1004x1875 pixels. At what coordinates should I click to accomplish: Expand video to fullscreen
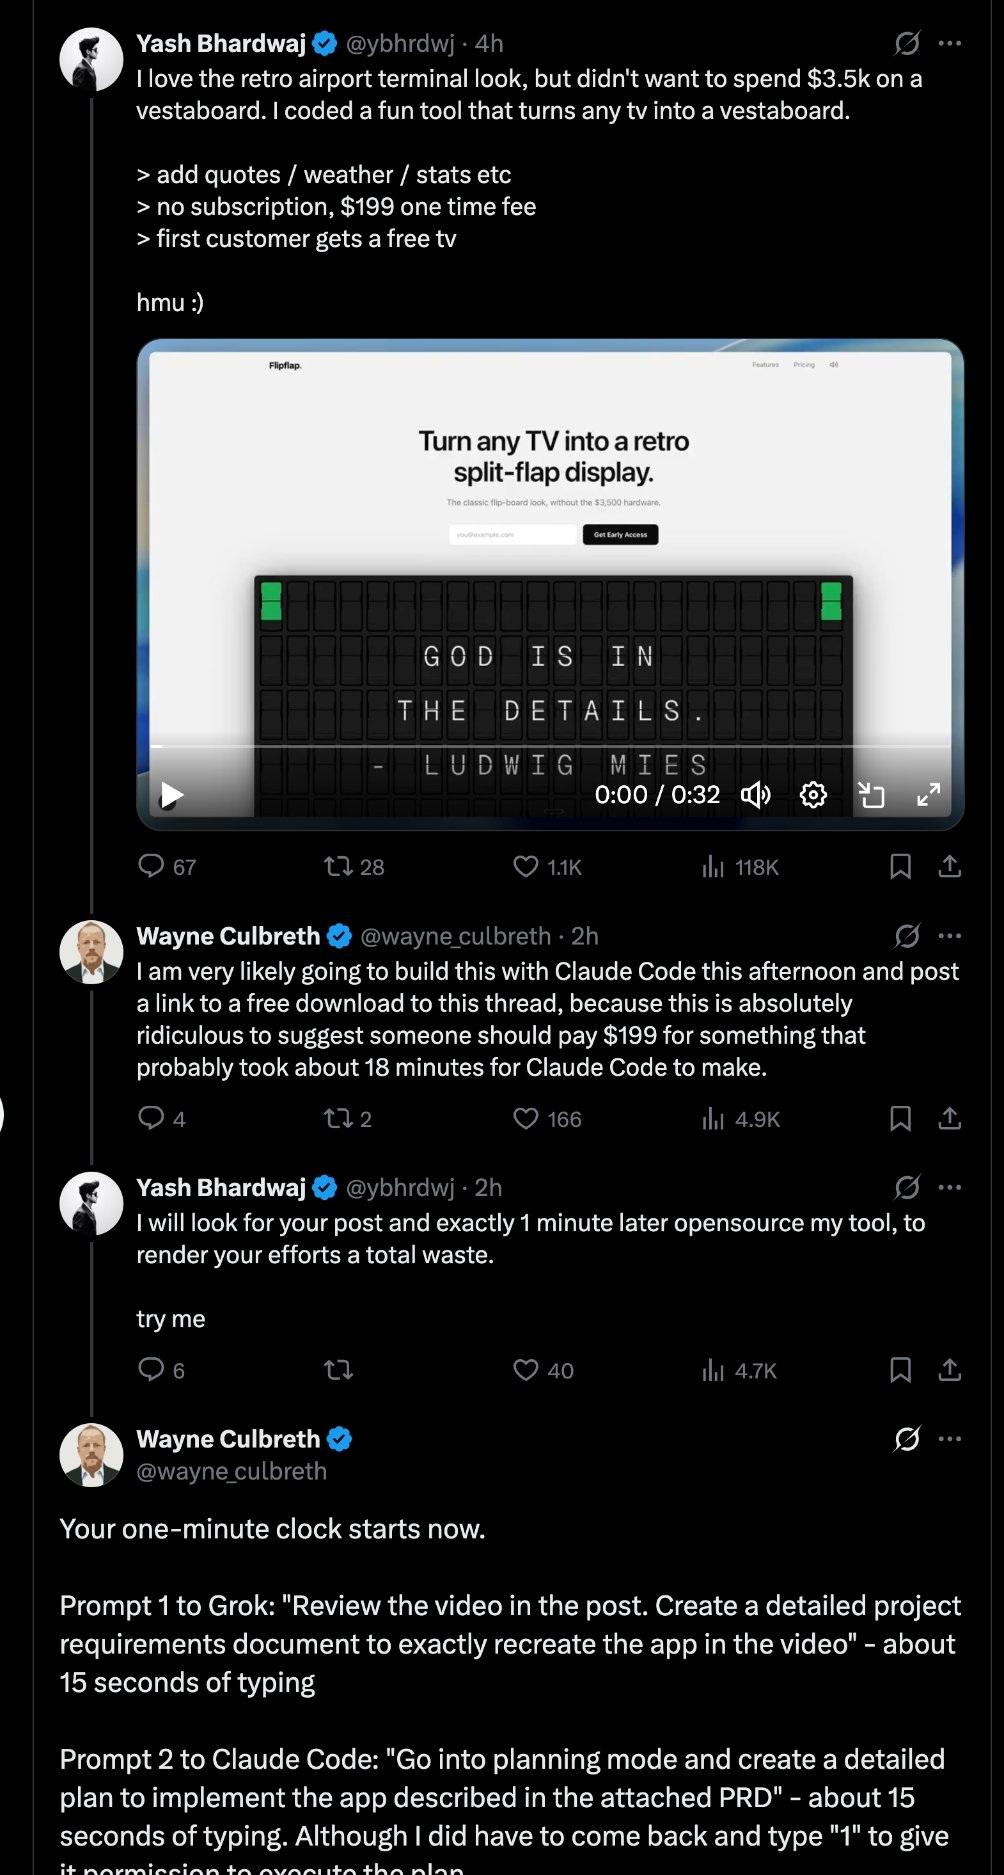pos(928,795)
